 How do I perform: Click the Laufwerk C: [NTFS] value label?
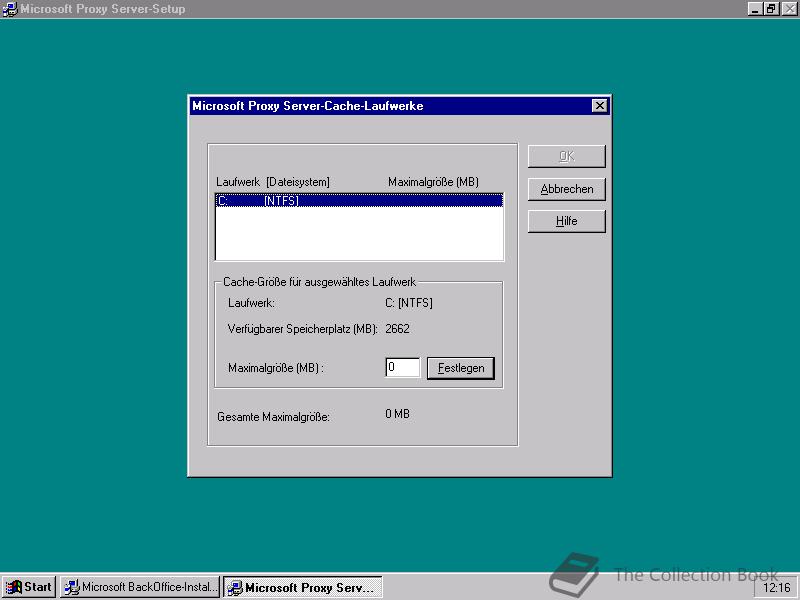409,303
